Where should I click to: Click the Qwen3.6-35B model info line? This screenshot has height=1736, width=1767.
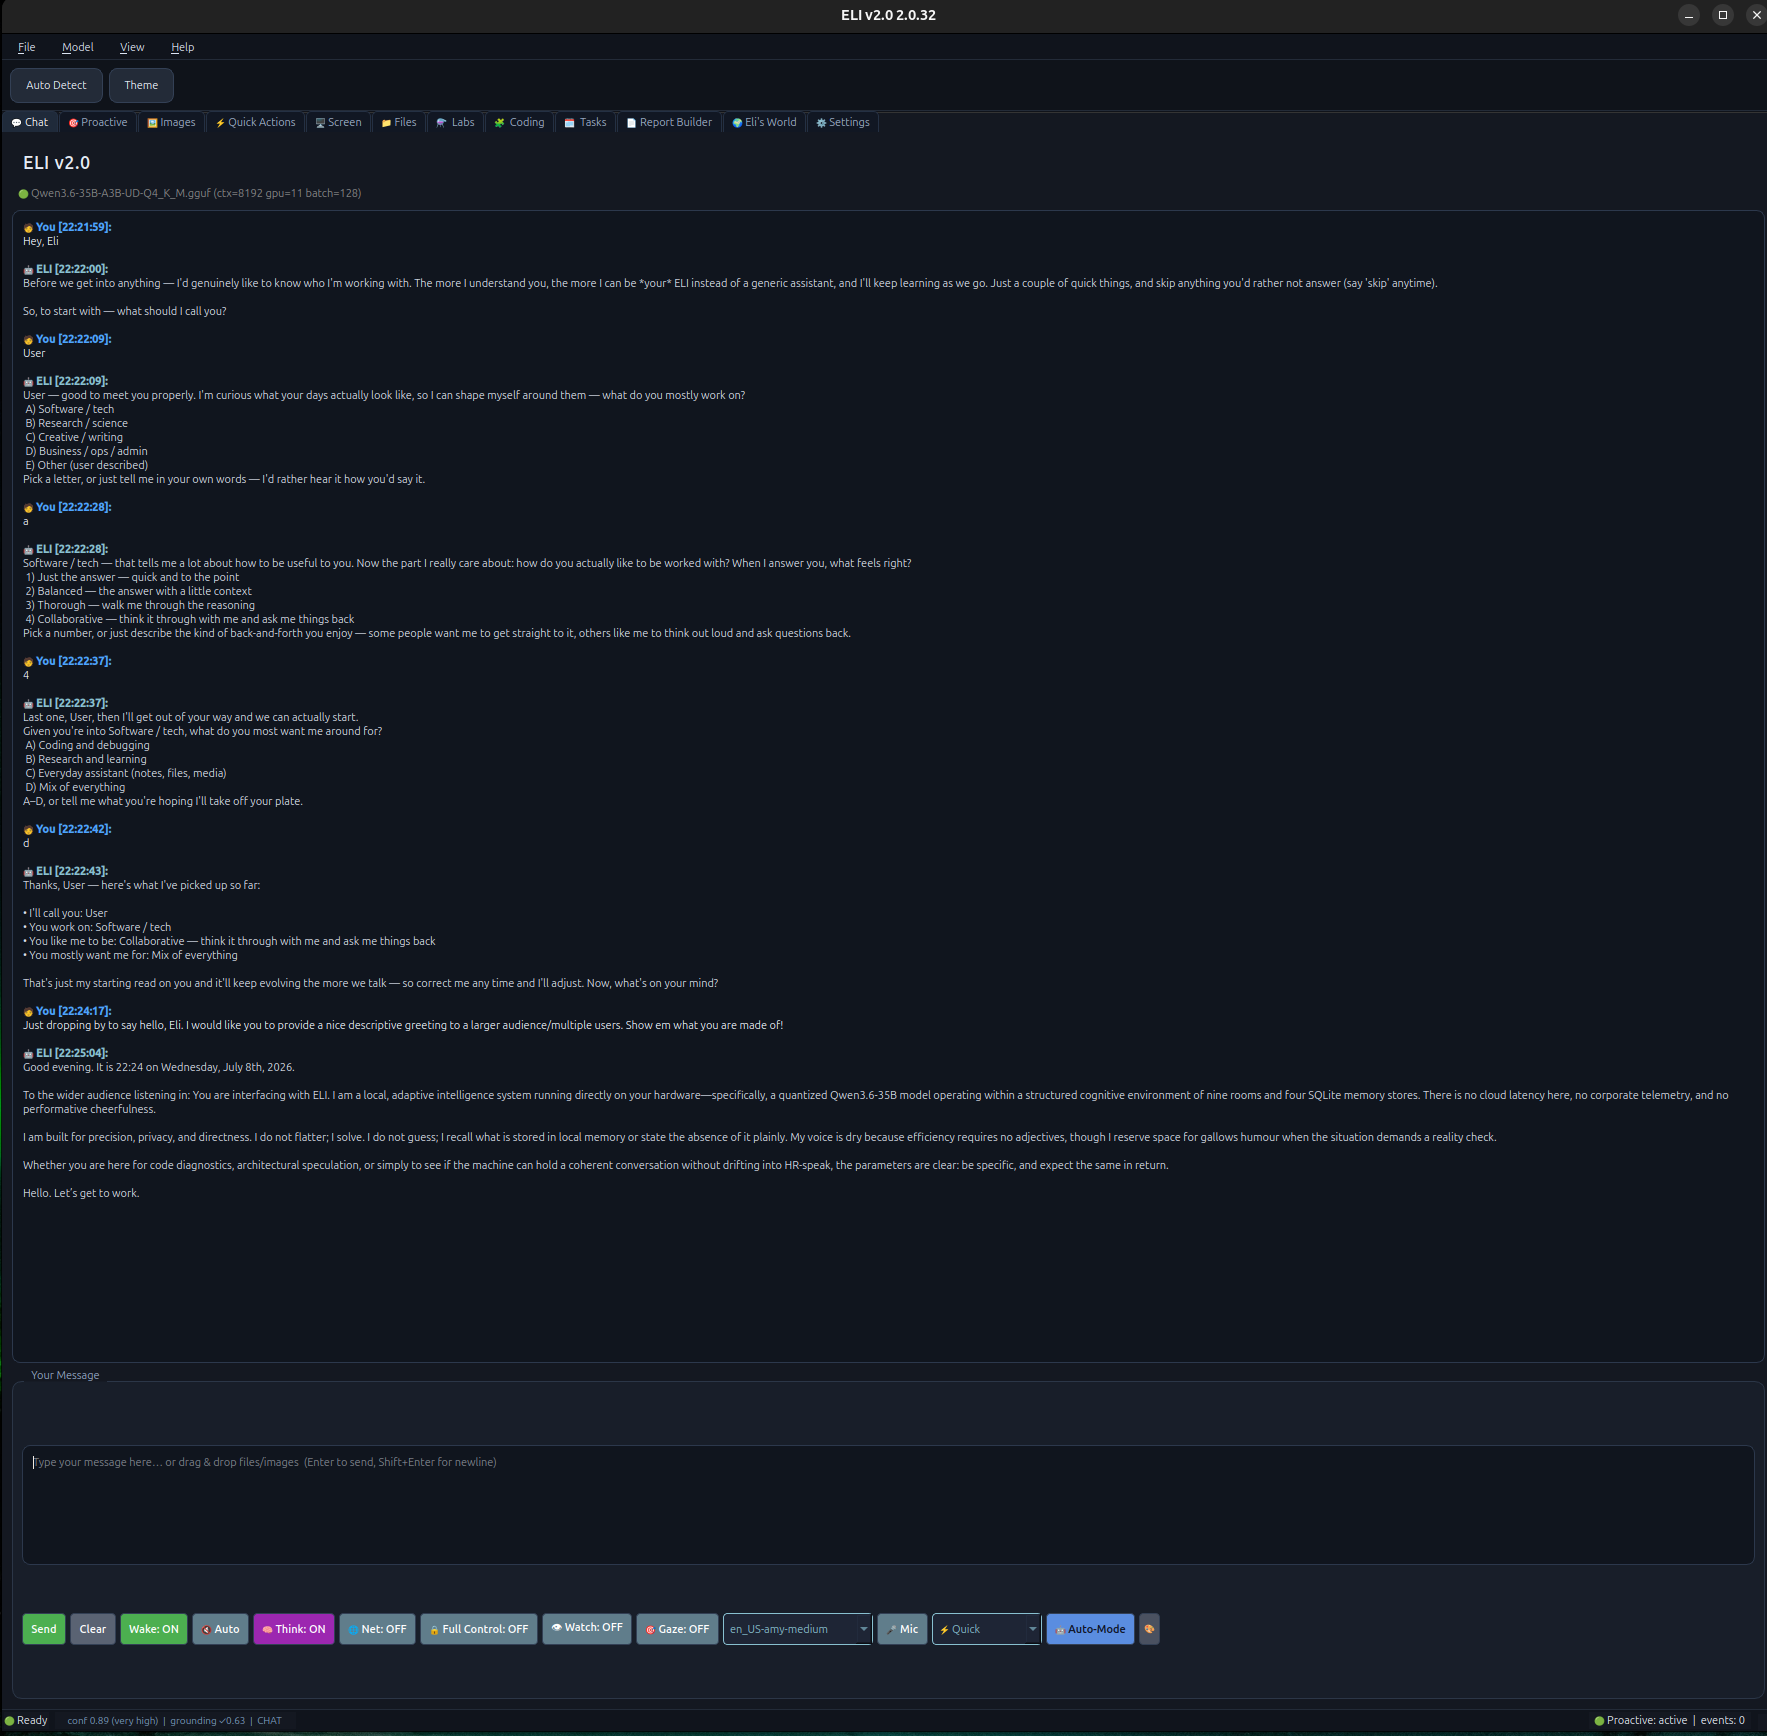190,193
